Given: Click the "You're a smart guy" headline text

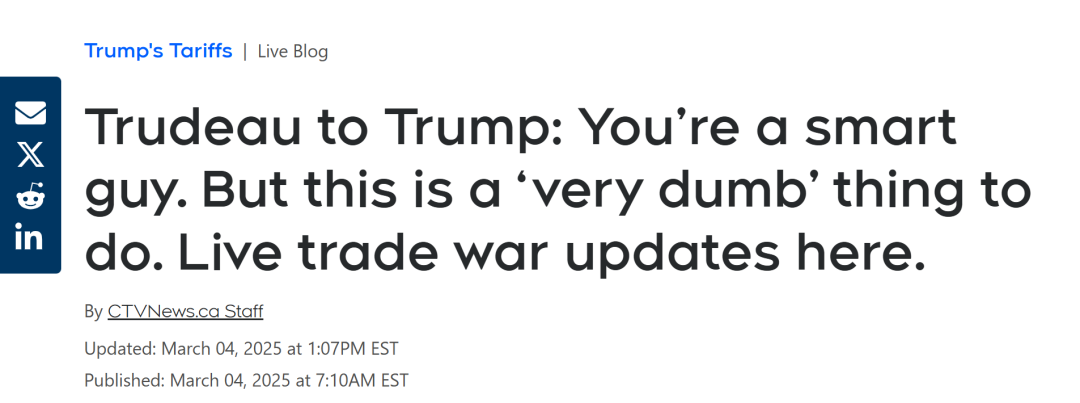Looking at the screenshot, I should [x=770, y=130].
